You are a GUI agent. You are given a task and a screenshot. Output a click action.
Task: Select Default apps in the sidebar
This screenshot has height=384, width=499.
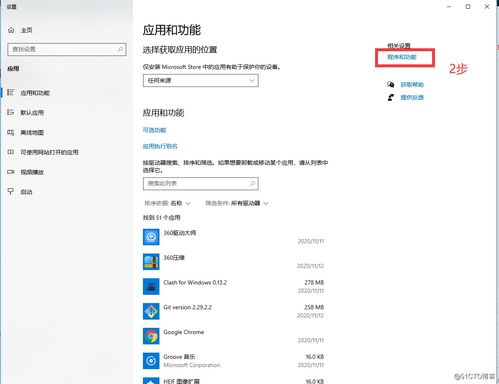[x=32, y=113]
